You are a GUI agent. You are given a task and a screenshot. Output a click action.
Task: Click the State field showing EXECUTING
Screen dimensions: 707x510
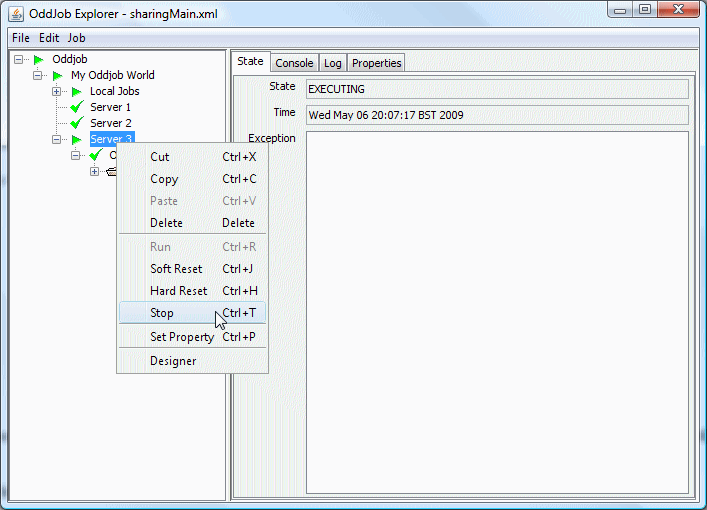(x=496, y=89)
